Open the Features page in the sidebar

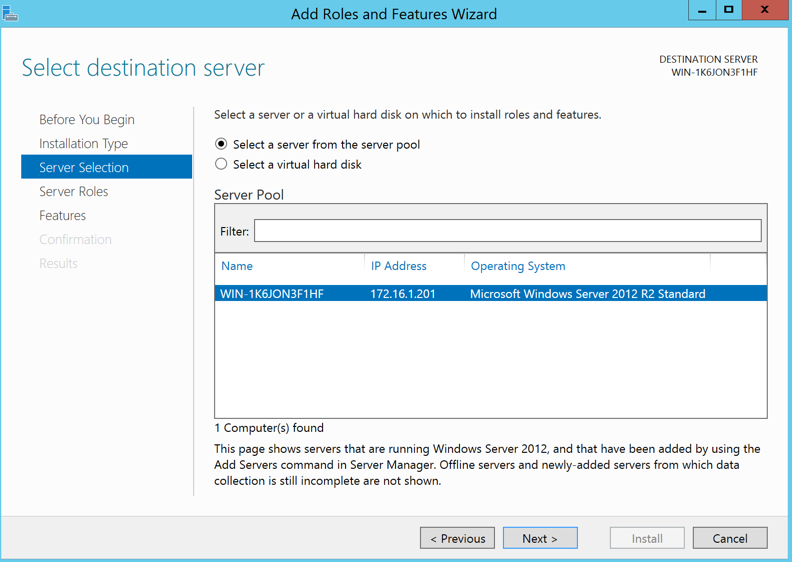(62, 215)
